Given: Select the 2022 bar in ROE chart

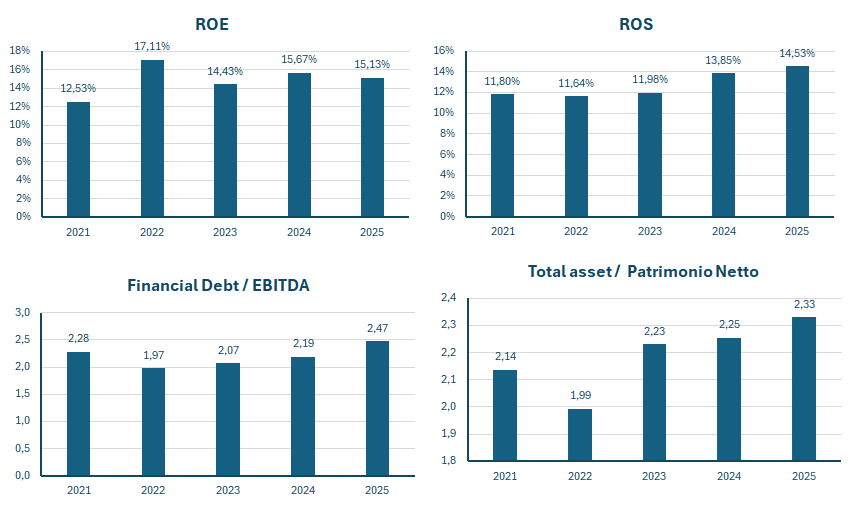Looking at the screenshot, I should [x=152, y=138].
